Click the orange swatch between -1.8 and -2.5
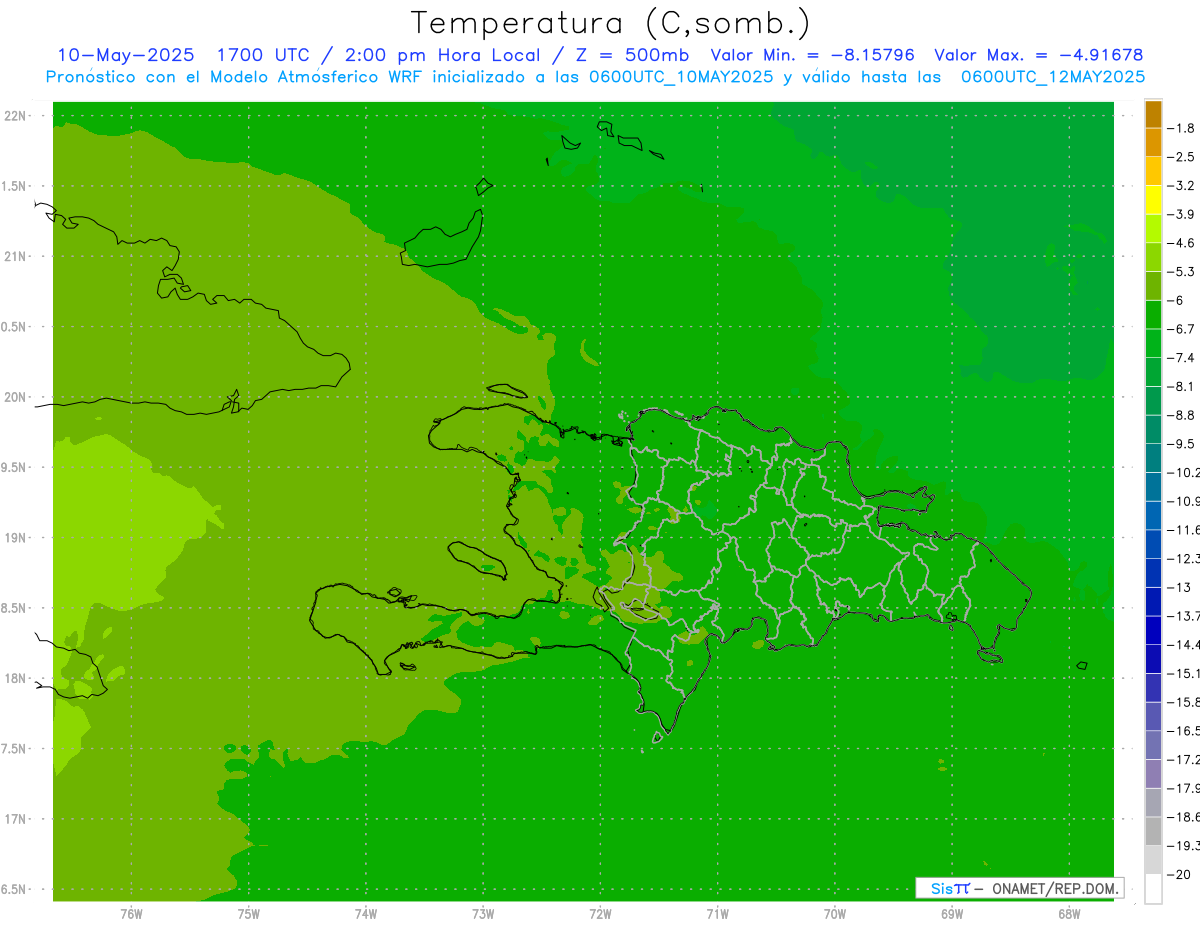The width and height of the screenshot is (1200, 927). click(1153, 143)
